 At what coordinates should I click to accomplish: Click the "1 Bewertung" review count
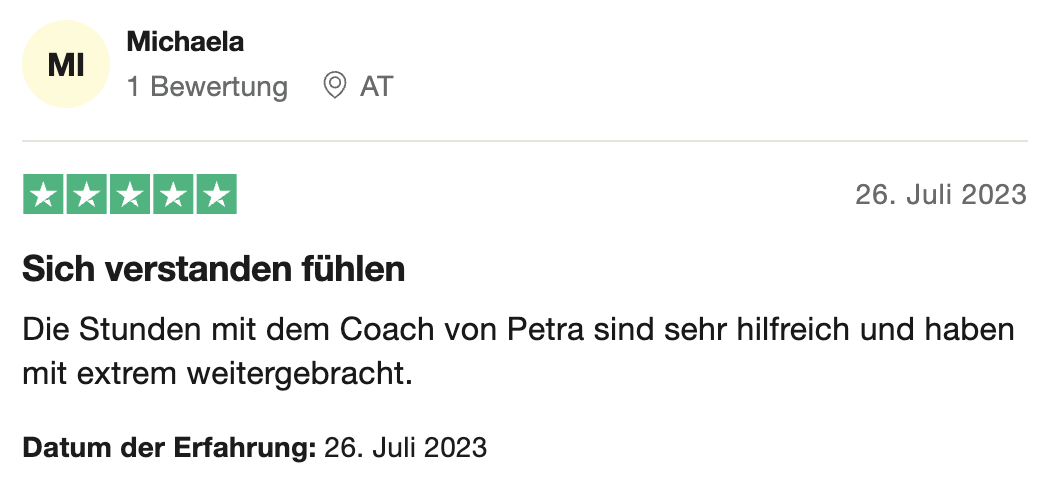pyautogui.click(x=207, y=87)
